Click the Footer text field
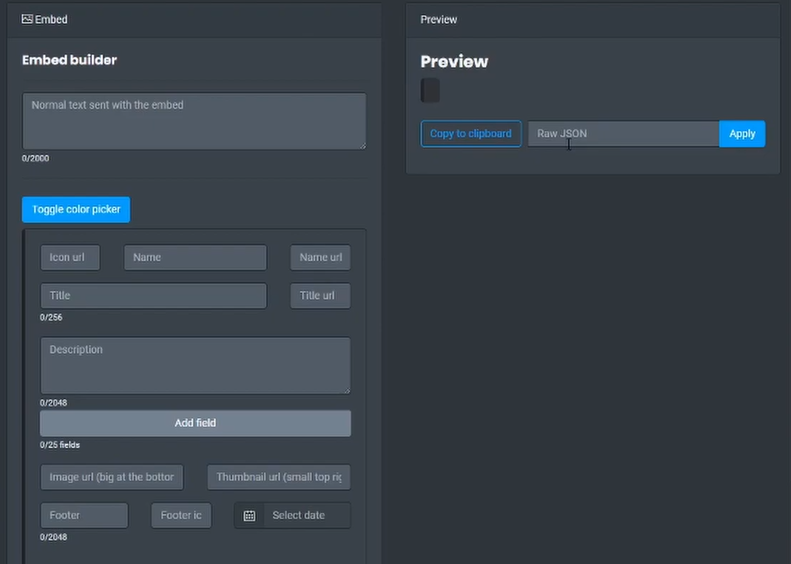Screen dimensions: 791x564 click(x=84, y=516)
